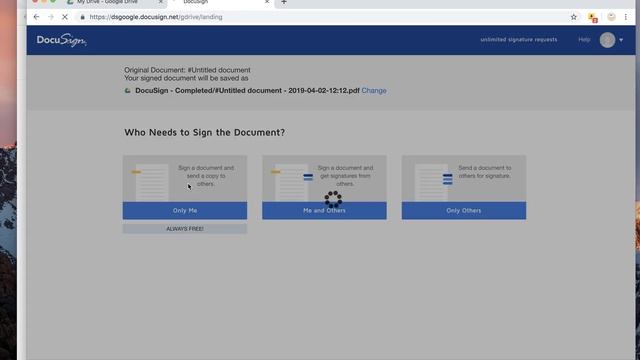Click the DocuSign logo

point(61,40)
